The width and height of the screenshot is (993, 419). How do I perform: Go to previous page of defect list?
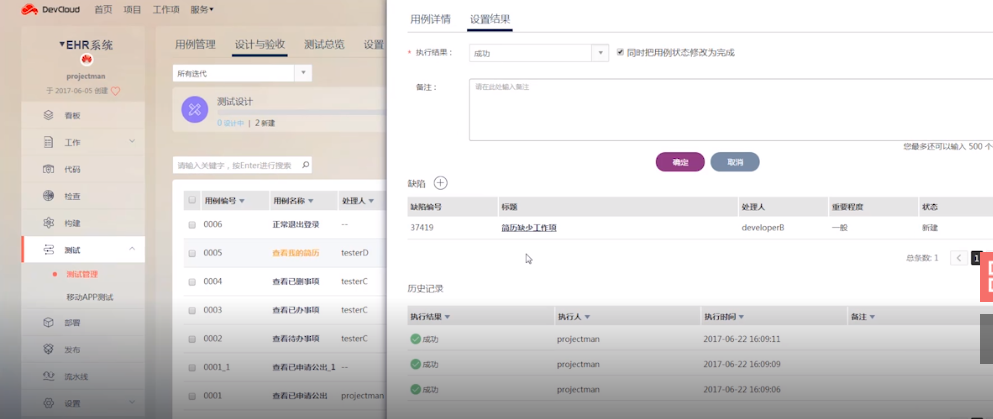[959, 258]
